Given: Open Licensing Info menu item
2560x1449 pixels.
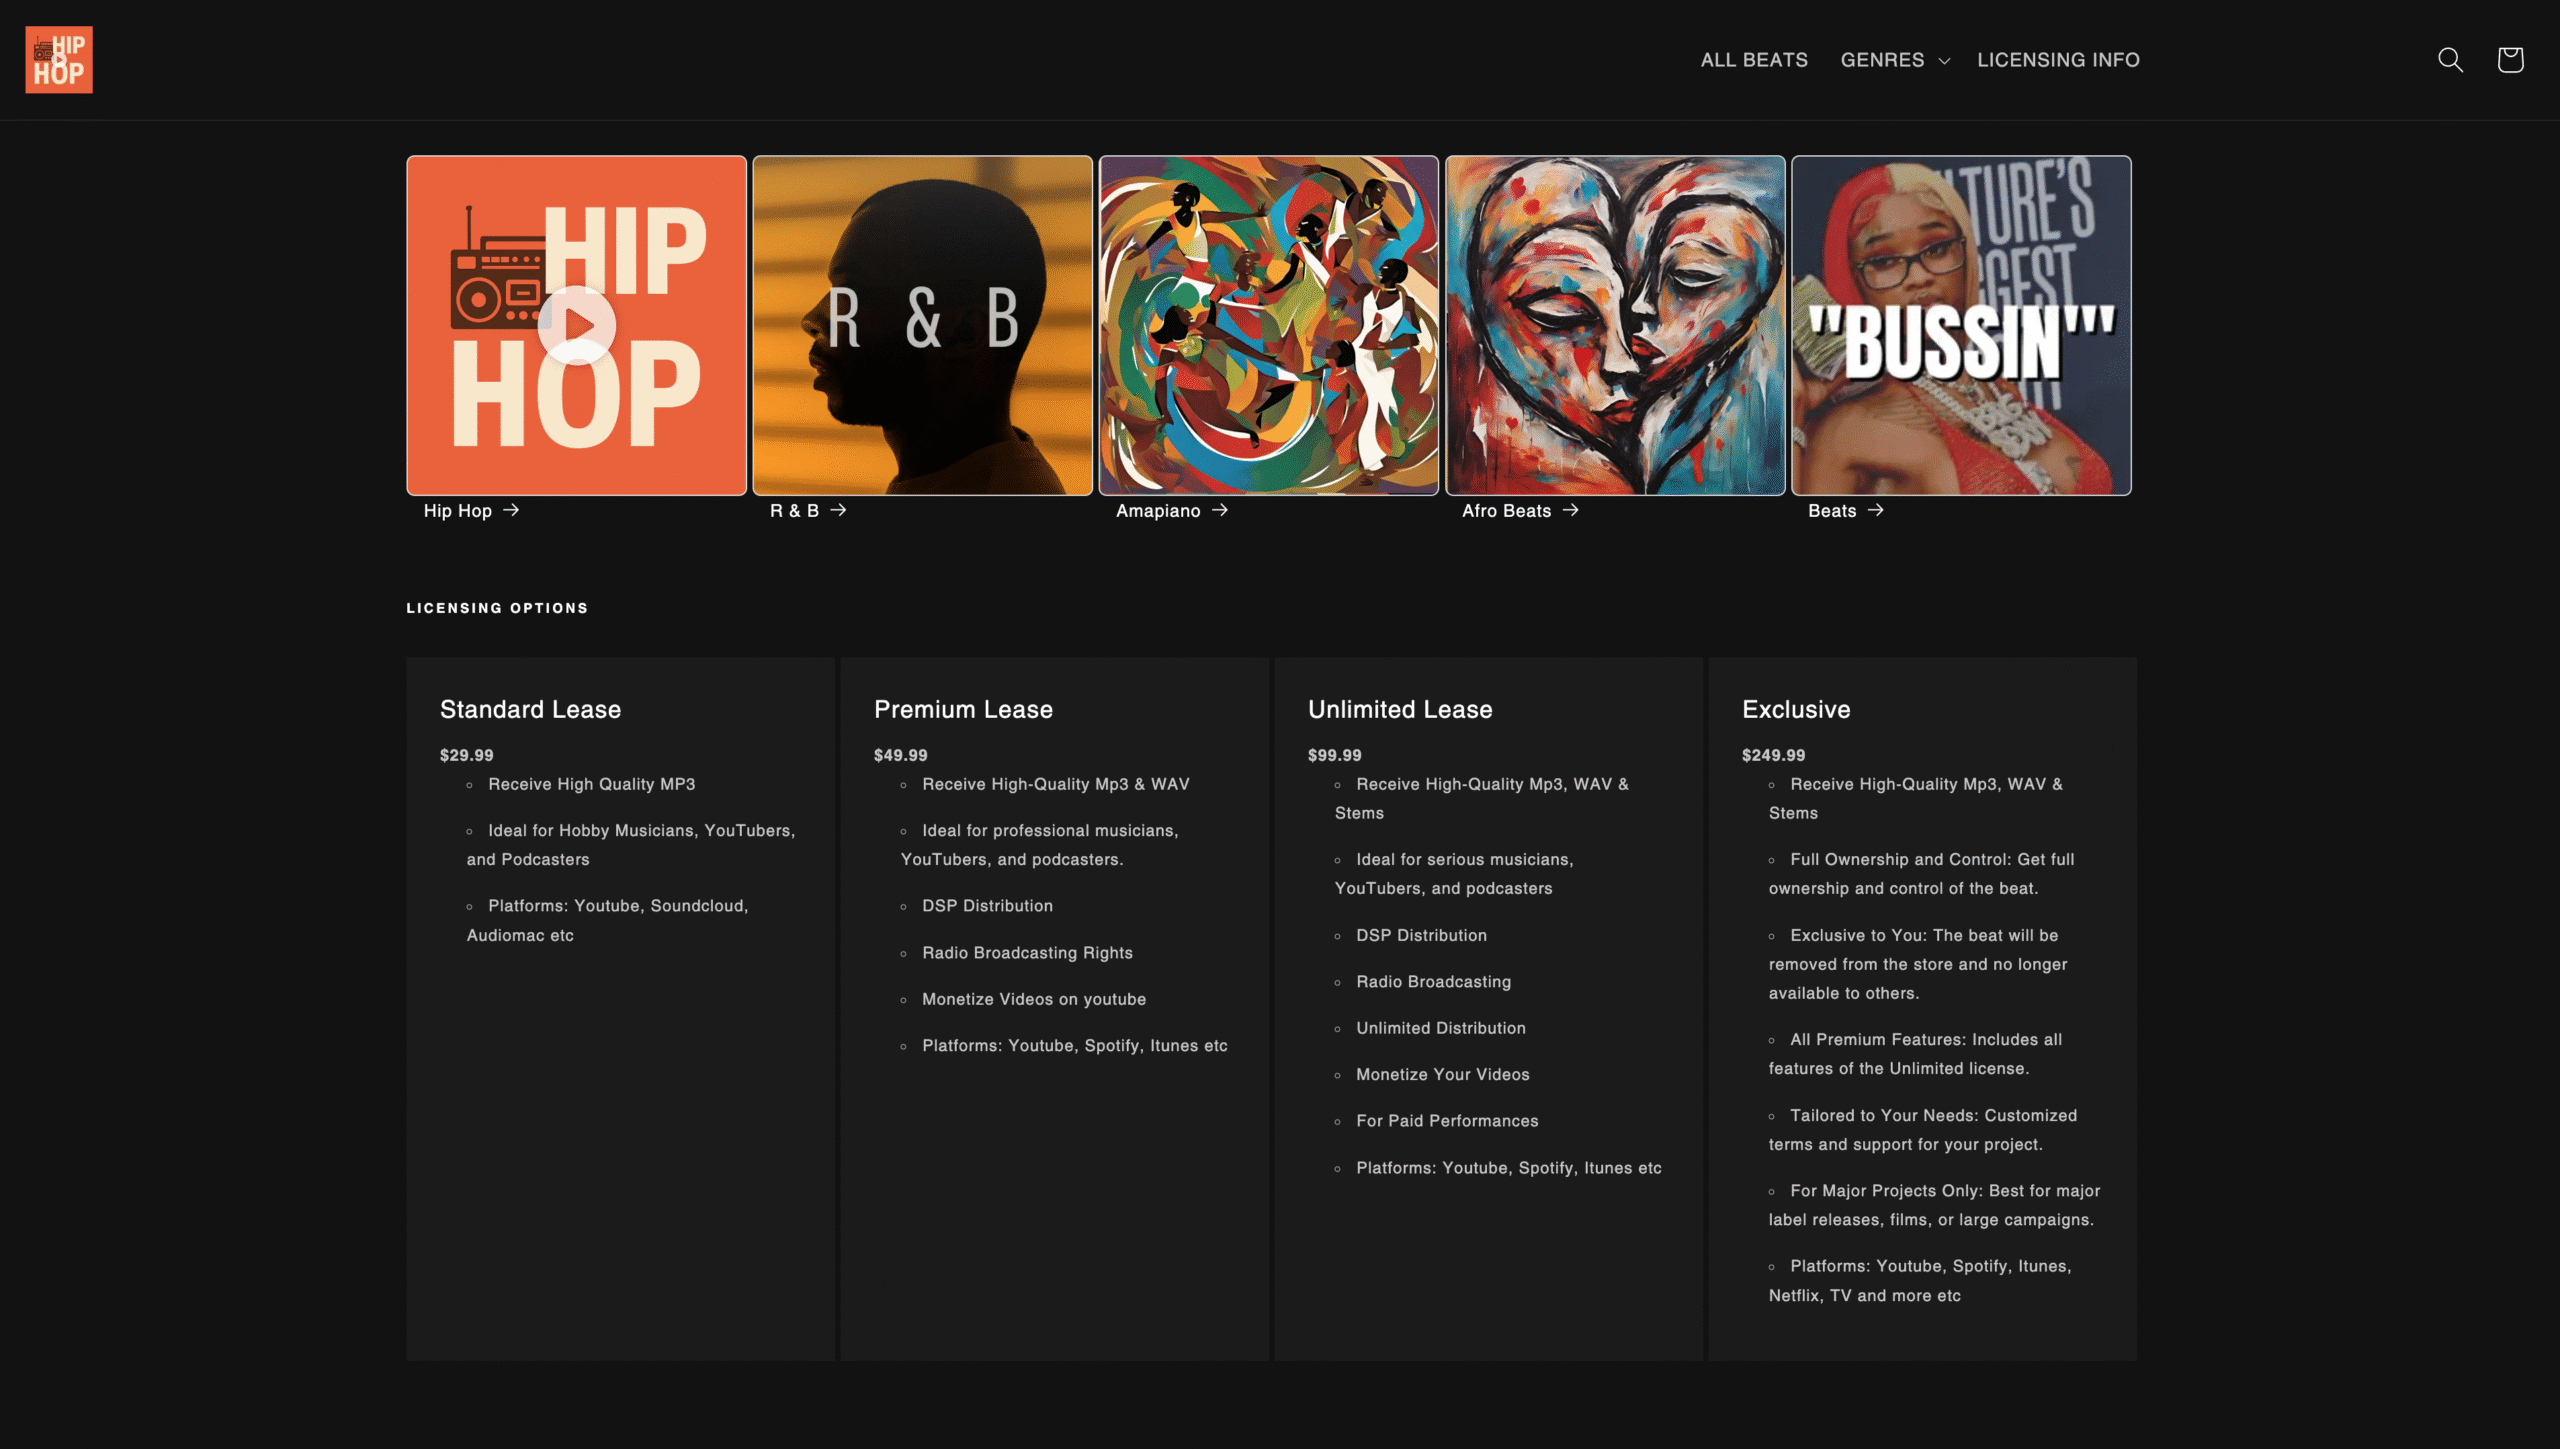Looking at the screenshot, I should (x=2058, y=60).
